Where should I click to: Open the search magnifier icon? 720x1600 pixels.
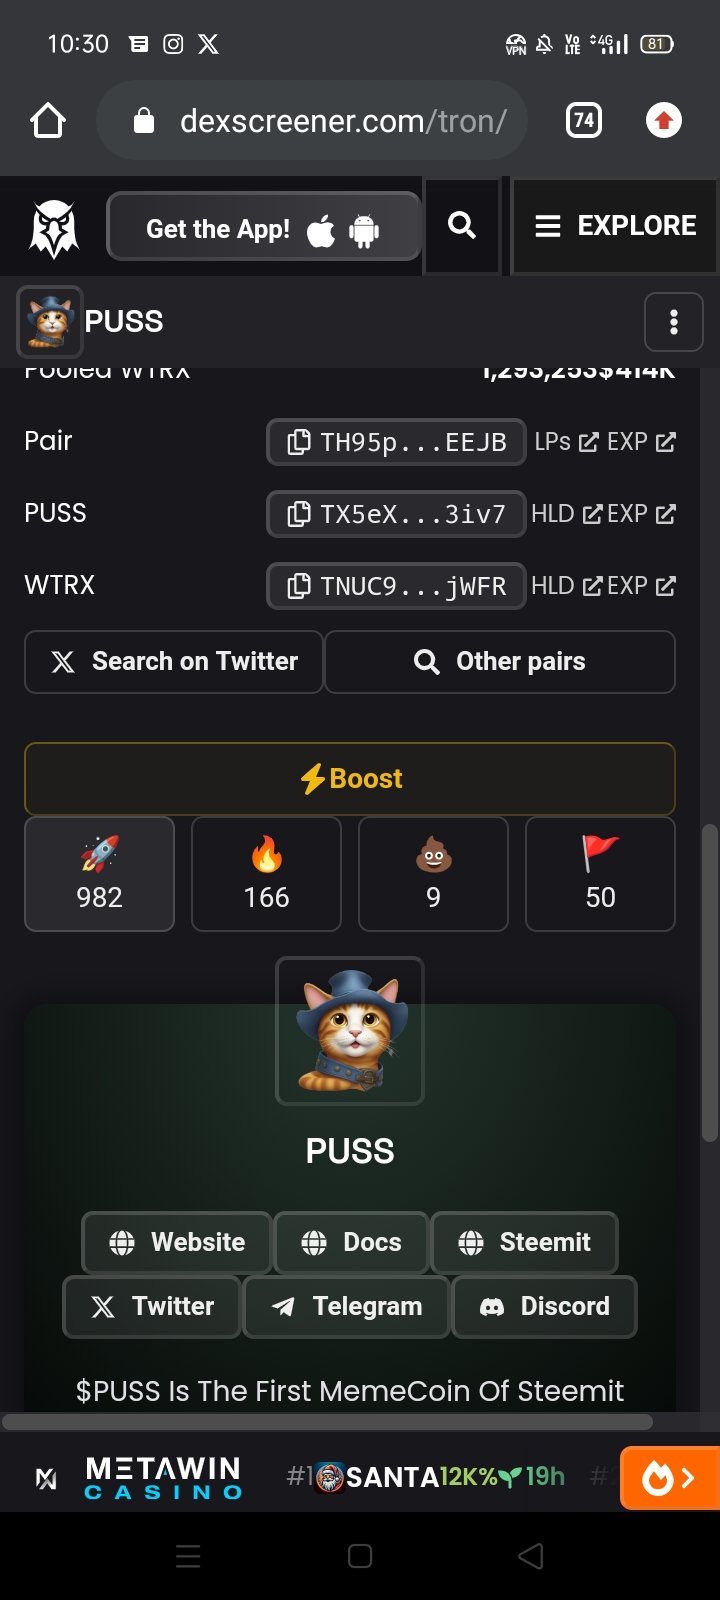462,225
